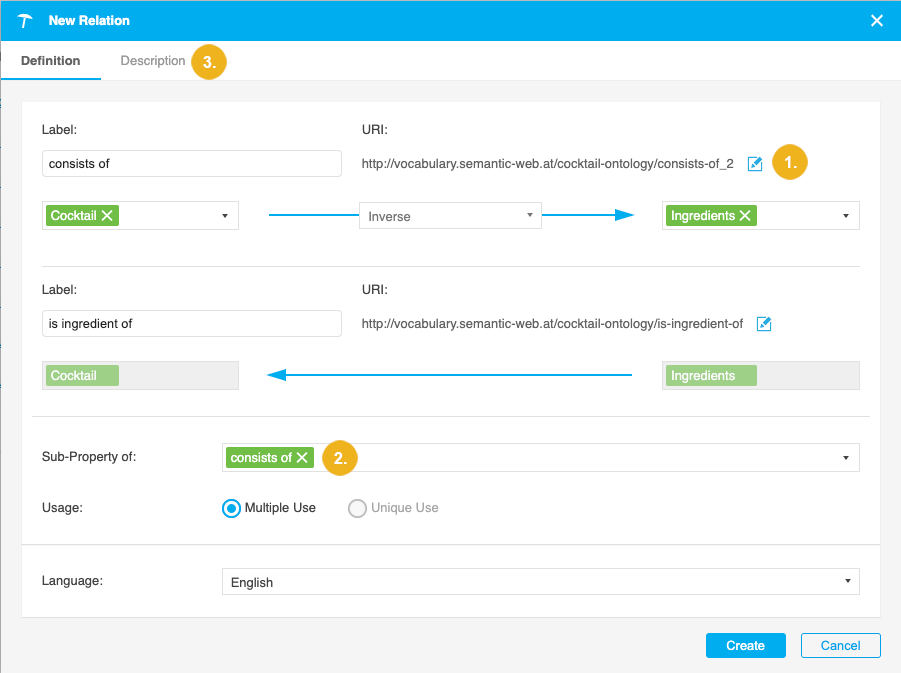Select the Unique Use radio button
The width and height of the screenshot is (901, 673).
click(357, 508)
